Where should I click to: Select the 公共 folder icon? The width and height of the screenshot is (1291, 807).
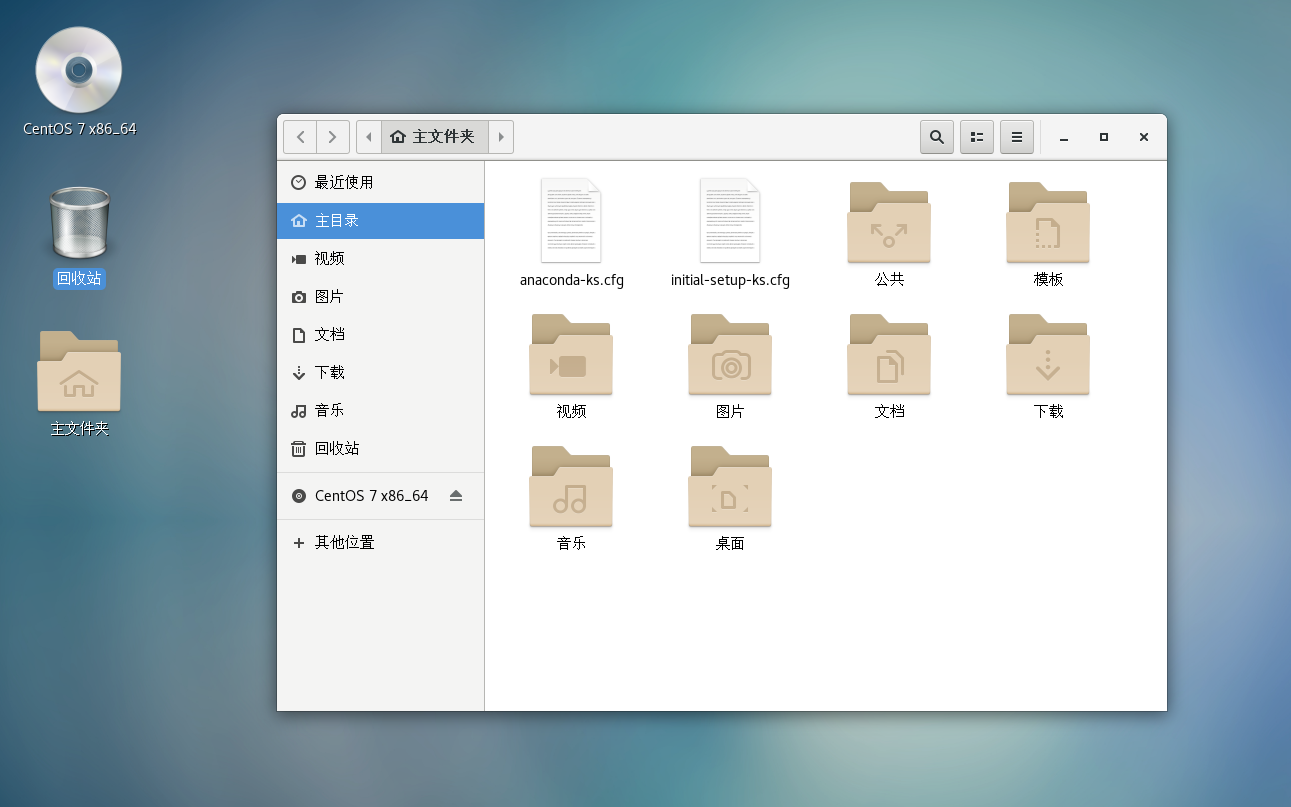click(889, 222)
